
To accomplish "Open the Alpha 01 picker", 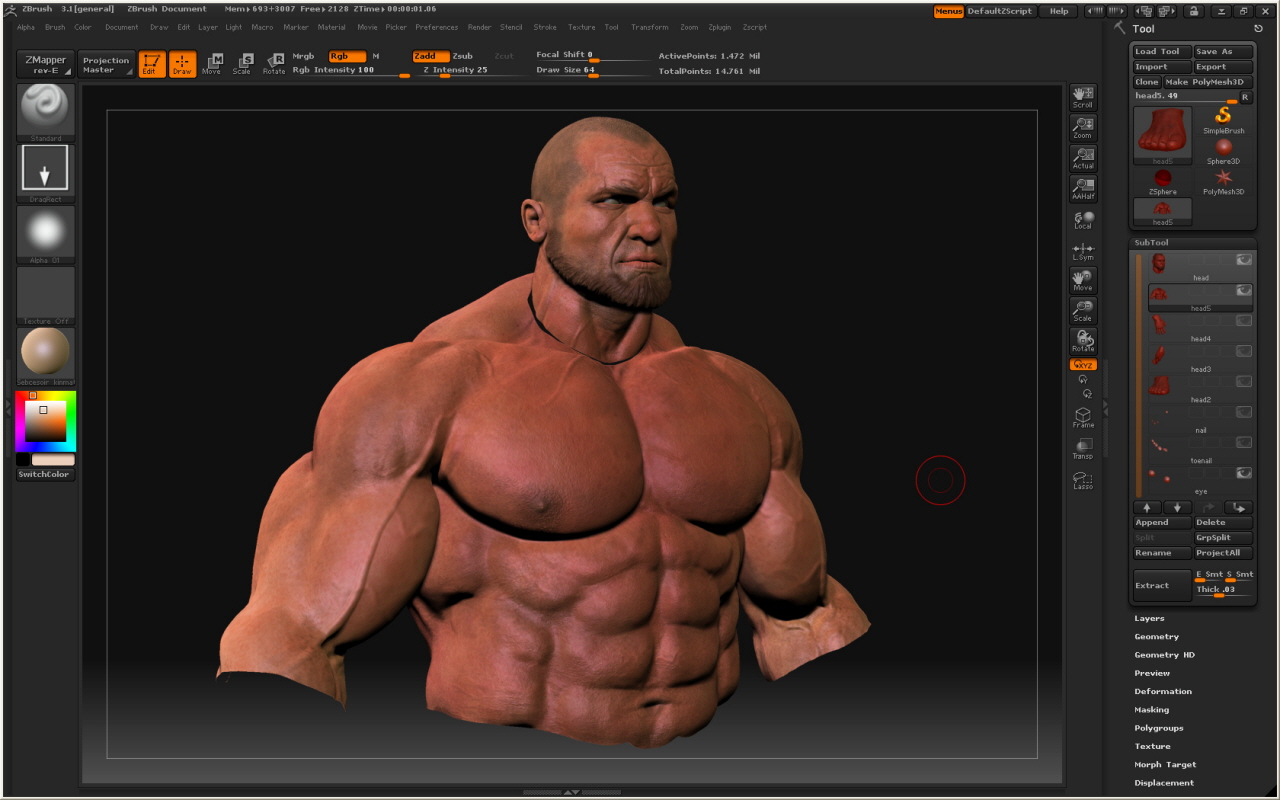I will [46, 235].
